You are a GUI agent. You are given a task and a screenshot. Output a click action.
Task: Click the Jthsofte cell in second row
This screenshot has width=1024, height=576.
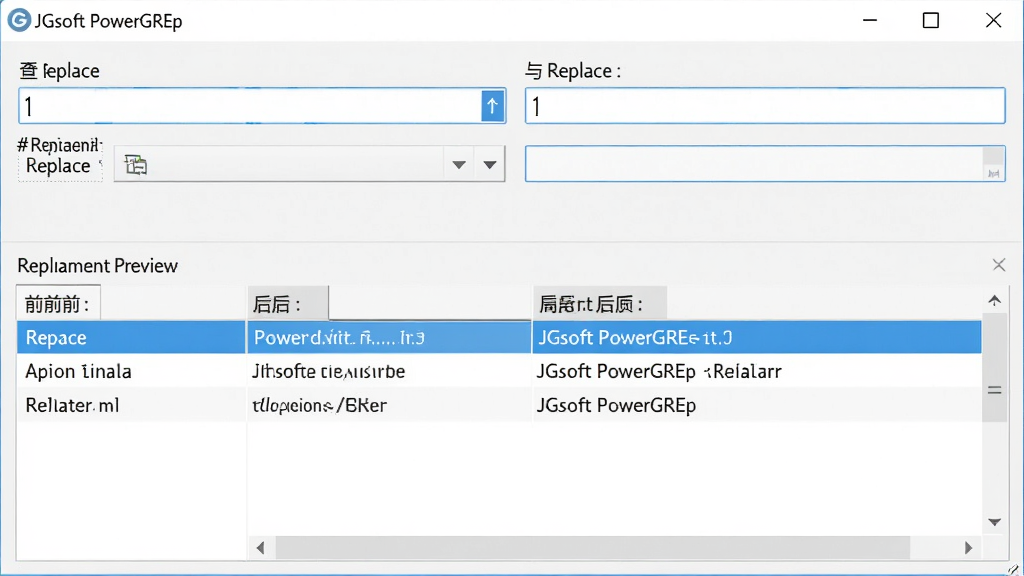[x=389, y=371]
